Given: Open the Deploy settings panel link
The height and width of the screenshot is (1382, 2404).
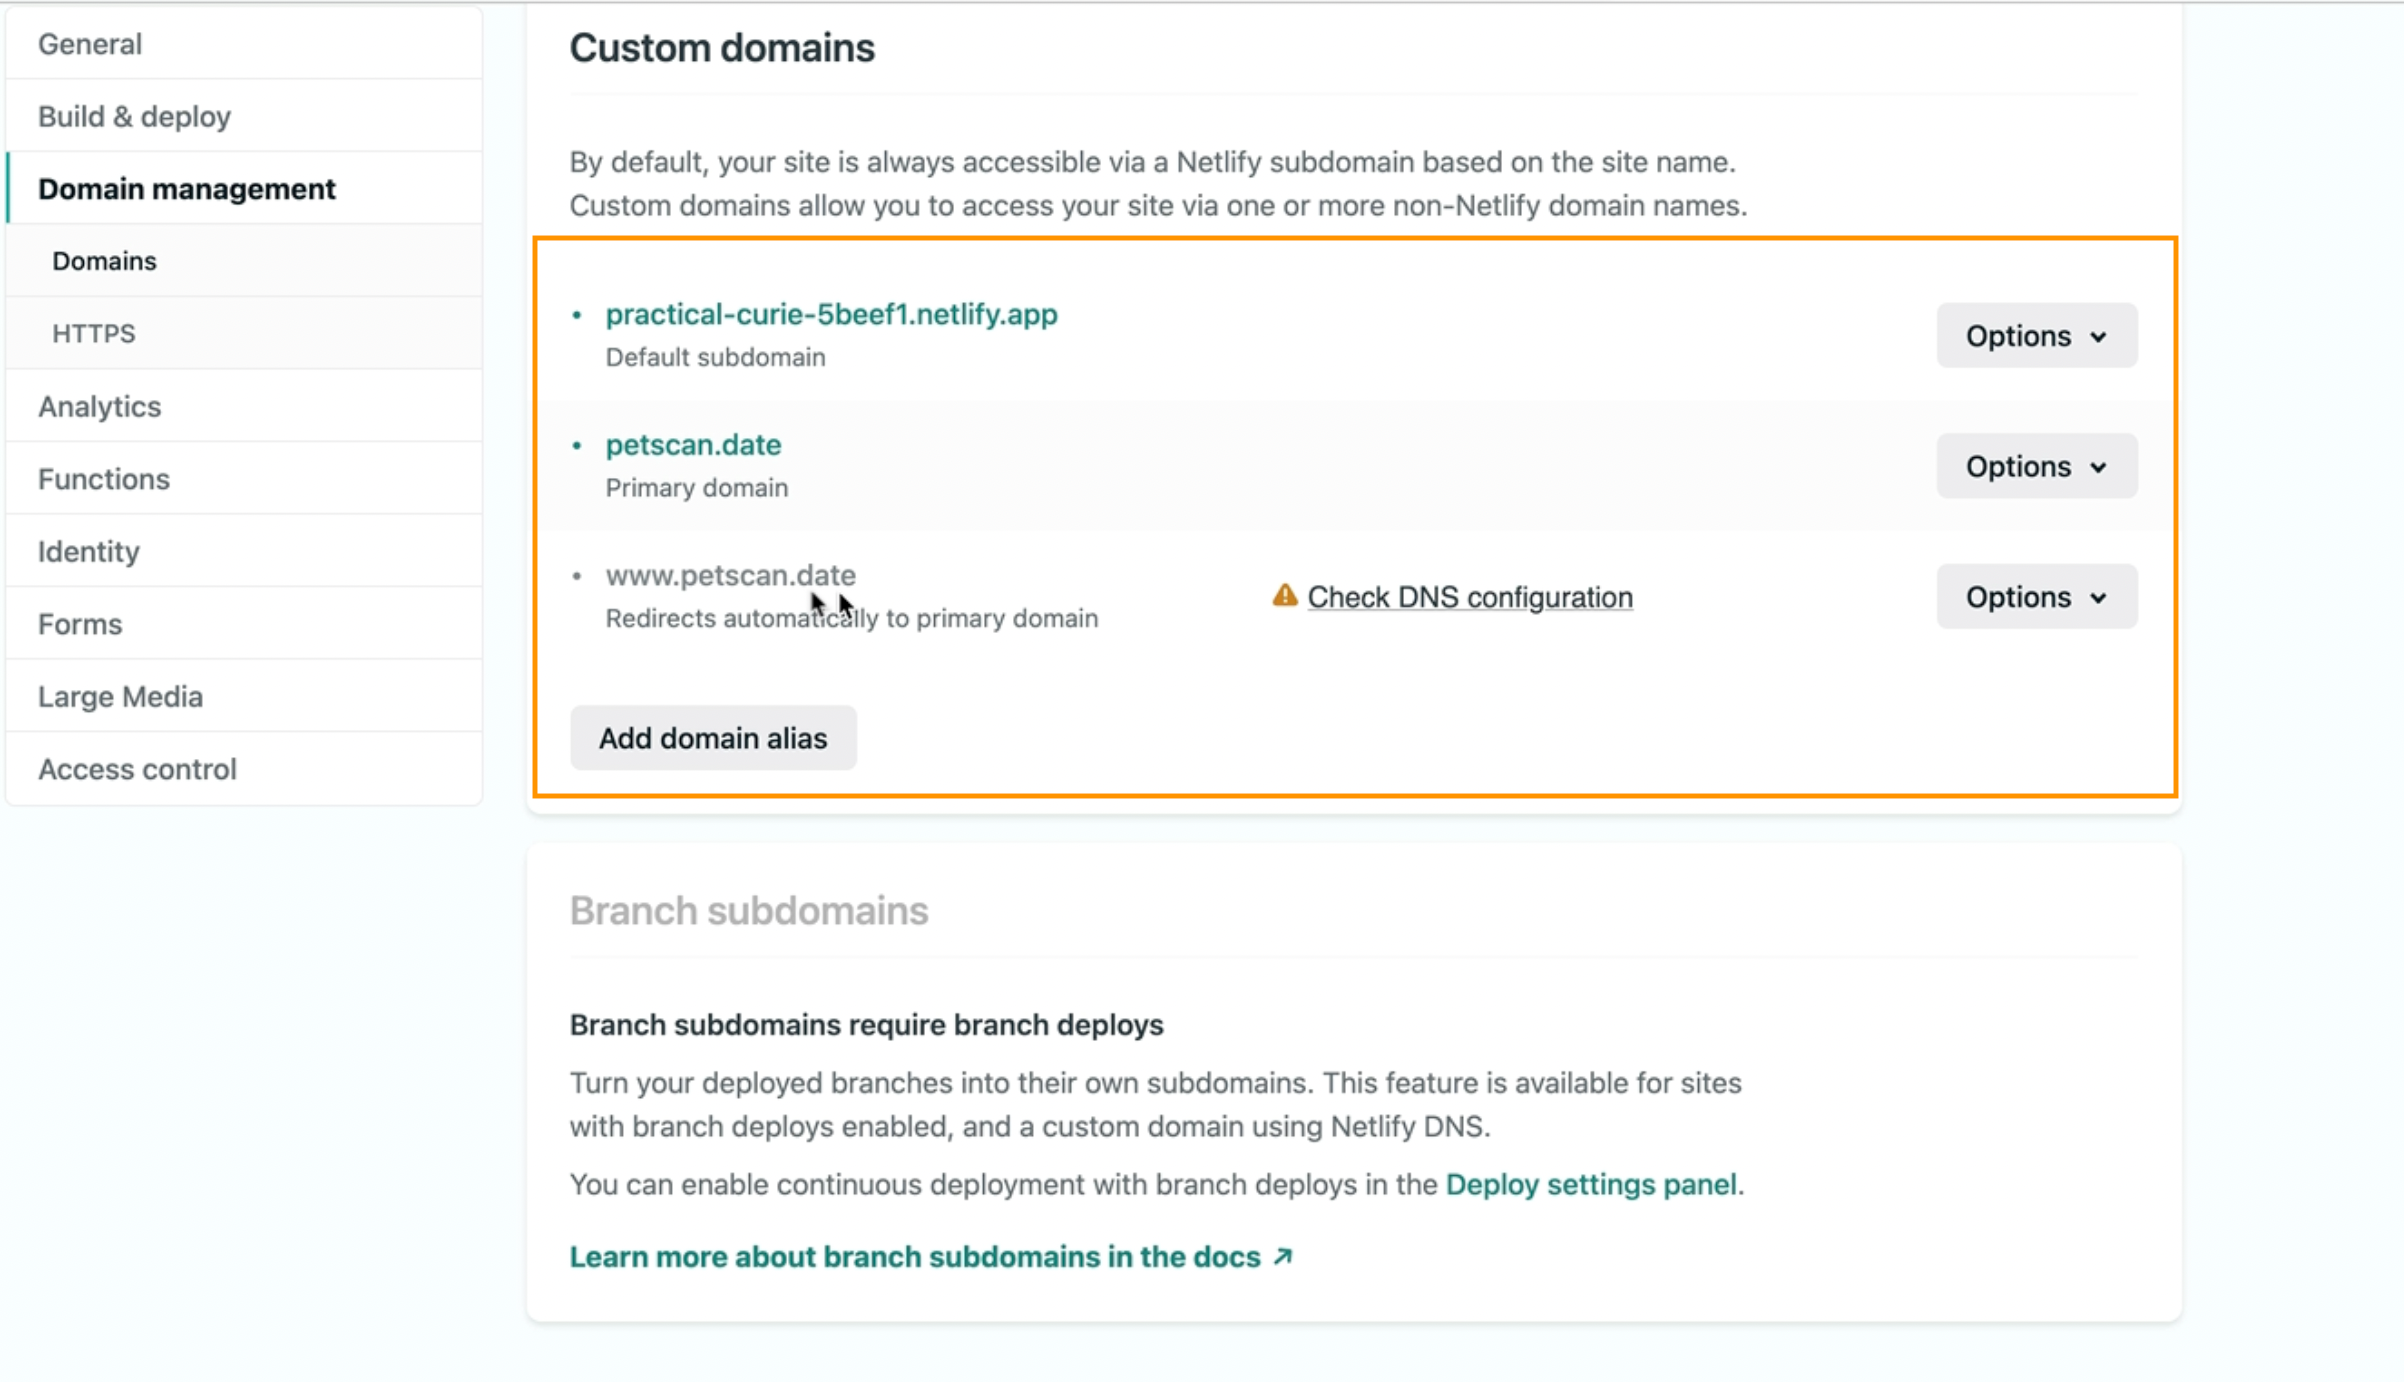Looking at the screenshot, I should click(1590, 1184).
